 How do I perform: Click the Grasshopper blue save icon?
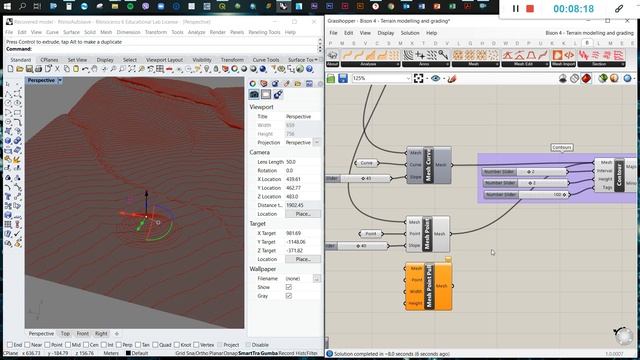point(343,78)
